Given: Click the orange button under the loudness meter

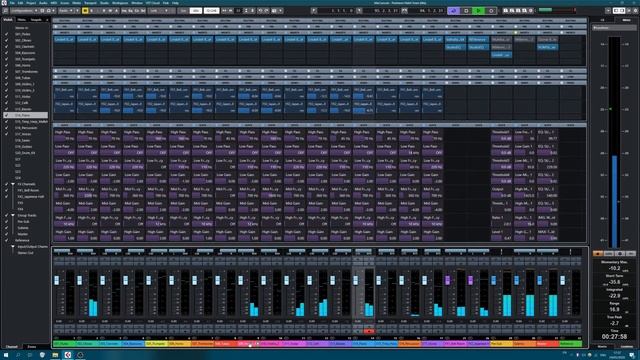Looking at the screenshot, I should tap(598, 253).
